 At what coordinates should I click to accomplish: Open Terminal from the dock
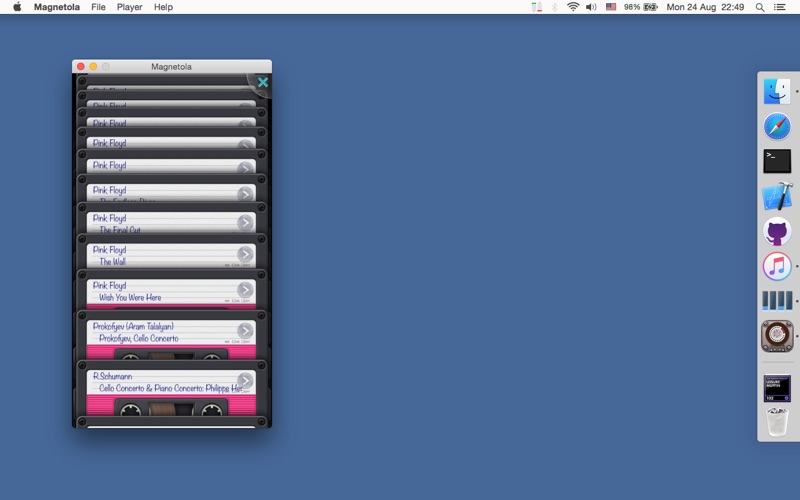click(x=777, y=161)
